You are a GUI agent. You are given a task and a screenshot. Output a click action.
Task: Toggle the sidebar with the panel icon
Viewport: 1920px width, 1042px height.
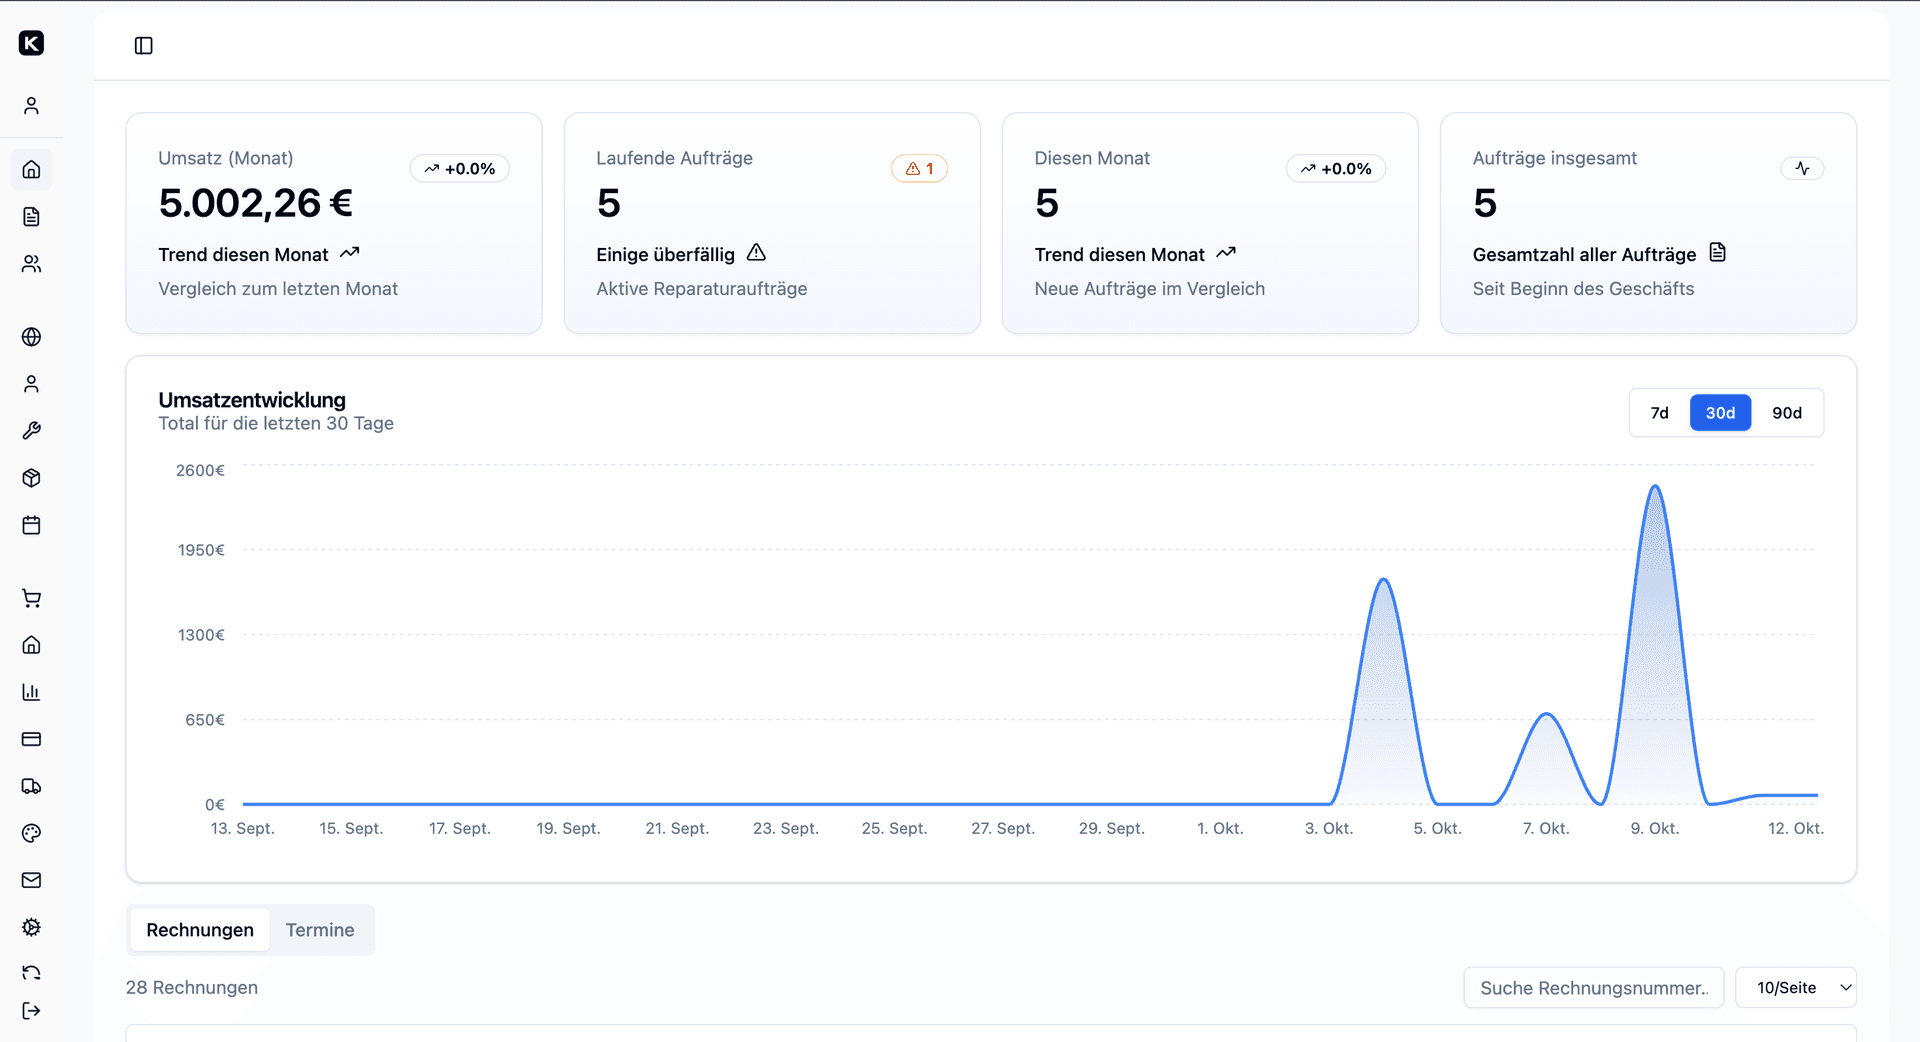(x=143, y=45)
